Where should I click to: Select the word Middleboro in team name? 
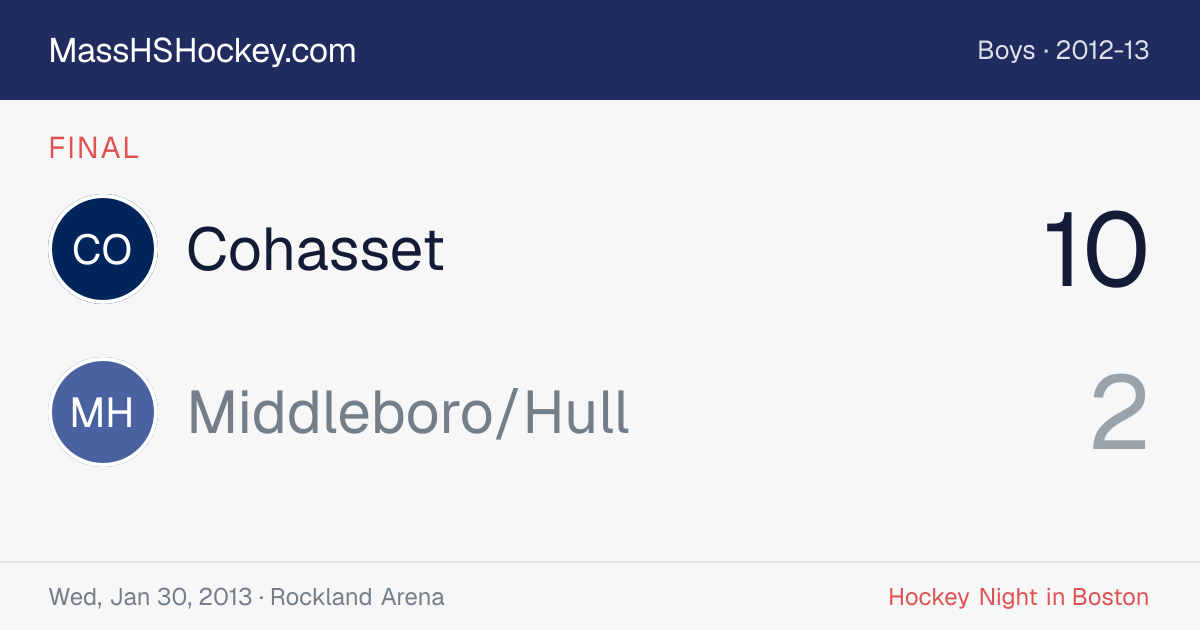click(x=340, y=412)
